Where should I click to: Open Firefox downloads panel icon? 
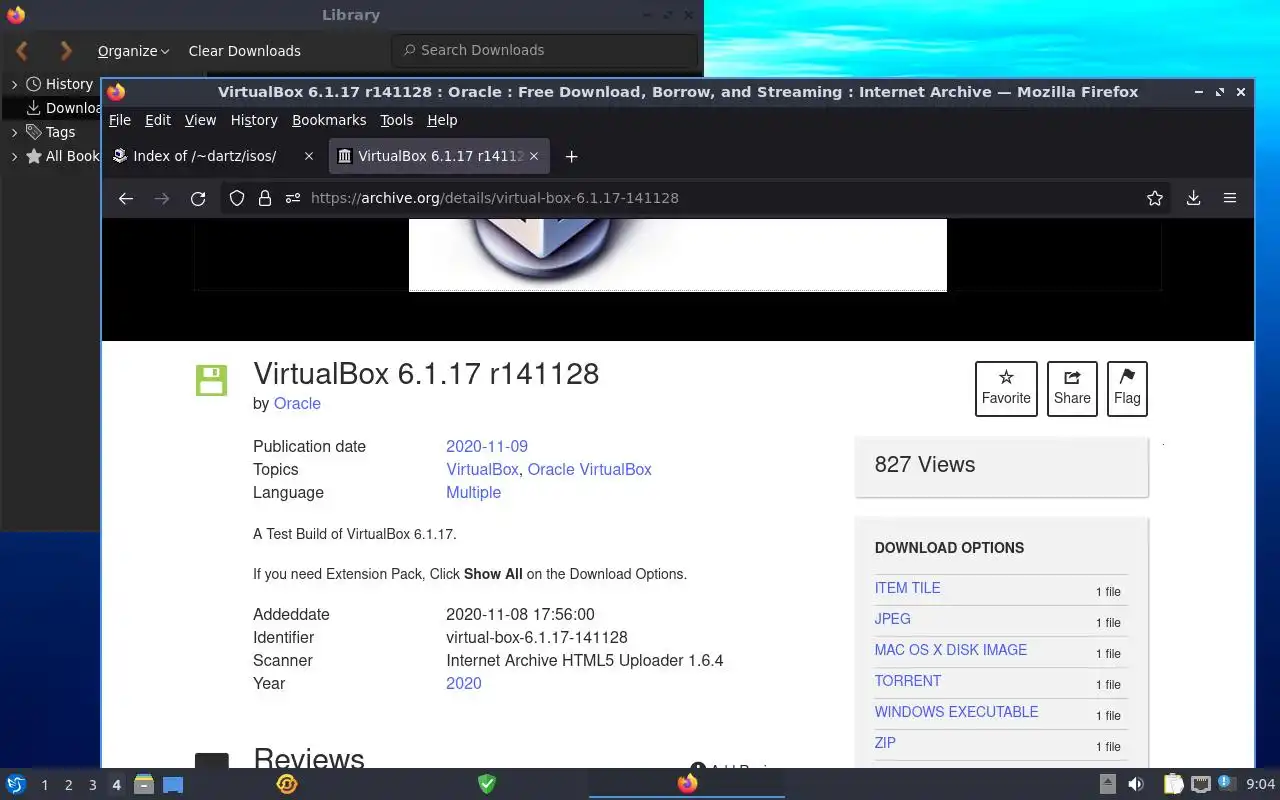click(x=1193, y=198)
